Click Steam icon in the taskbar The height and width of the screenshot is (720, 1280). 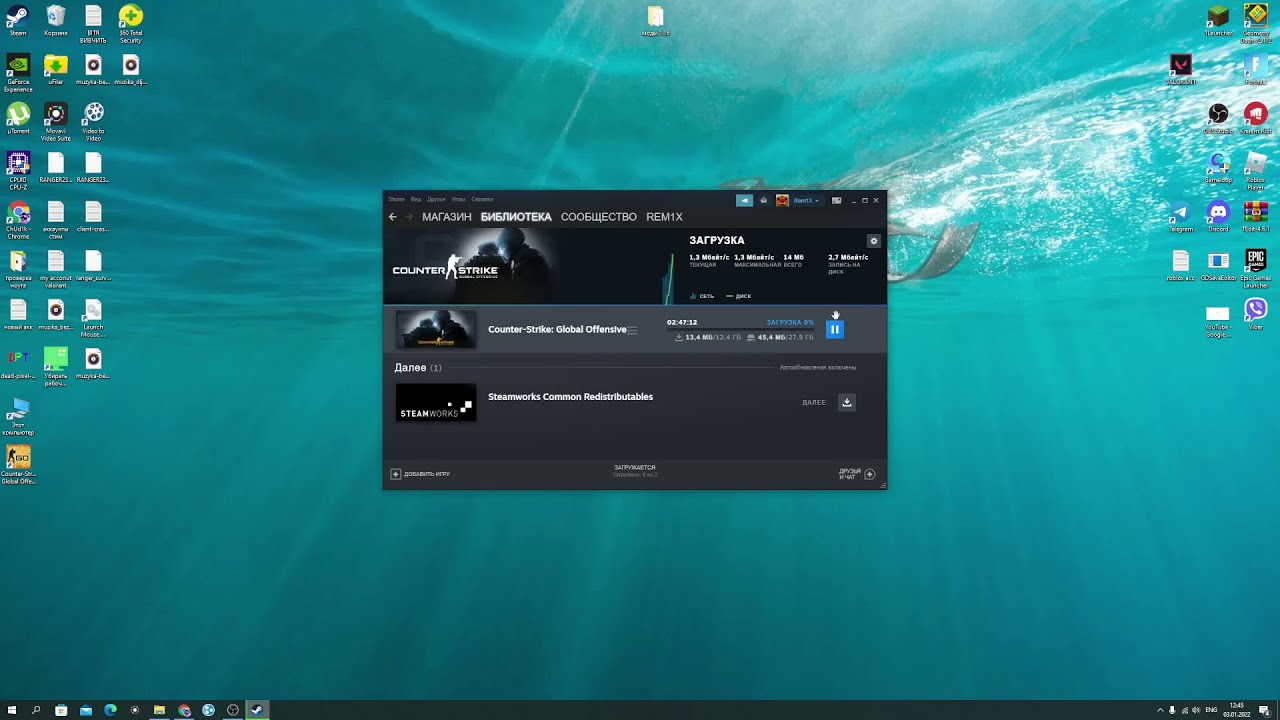257,710
